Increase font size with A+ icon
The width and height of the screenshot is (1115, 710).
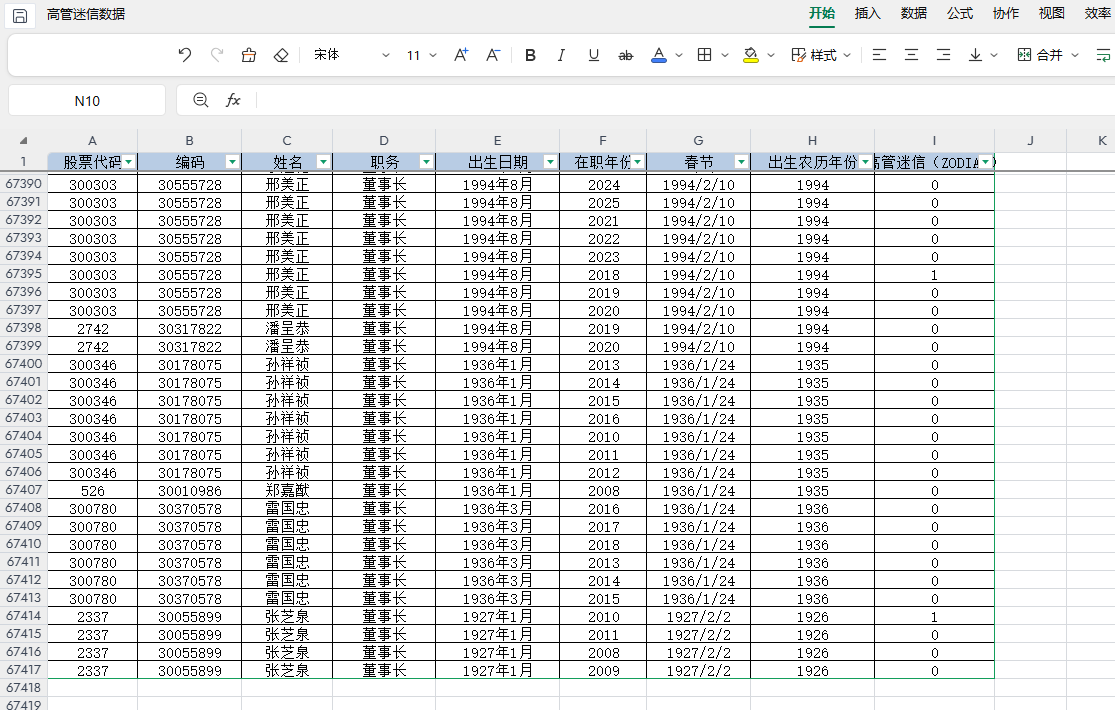[461, 55]
